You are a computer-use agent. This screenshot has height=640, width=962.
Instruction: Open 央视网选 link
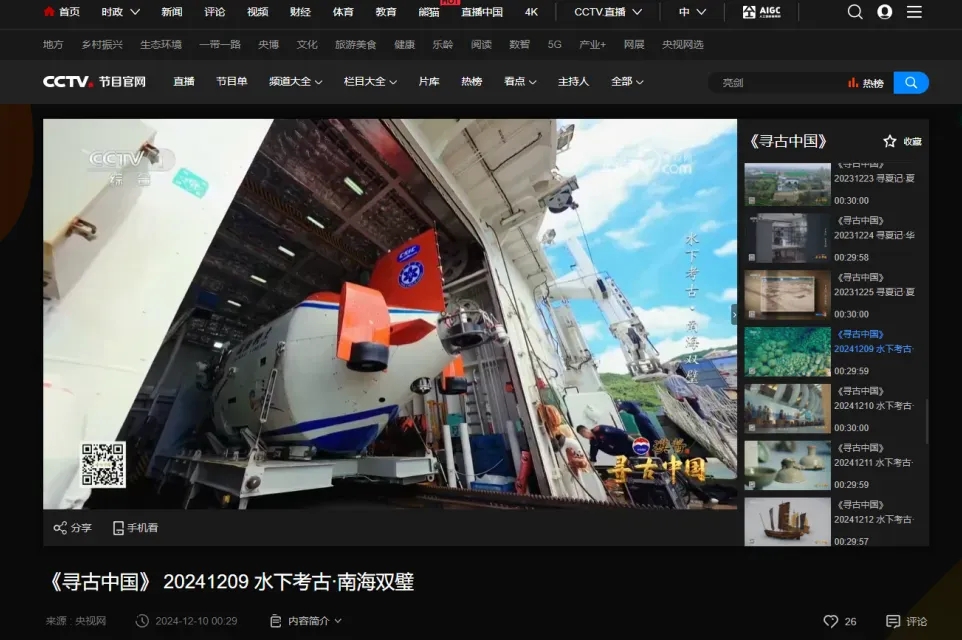683,44
